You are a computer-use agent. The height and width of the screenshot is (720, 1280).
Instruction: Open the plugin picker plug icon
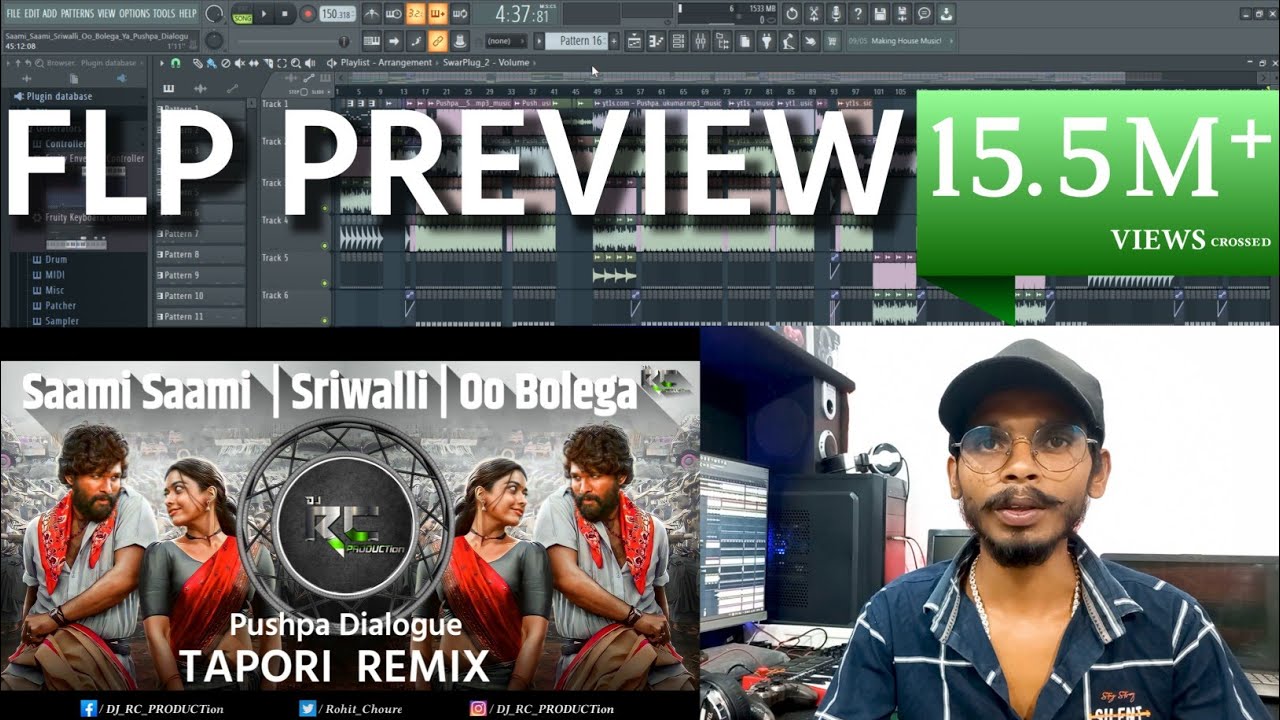[767, 41]
